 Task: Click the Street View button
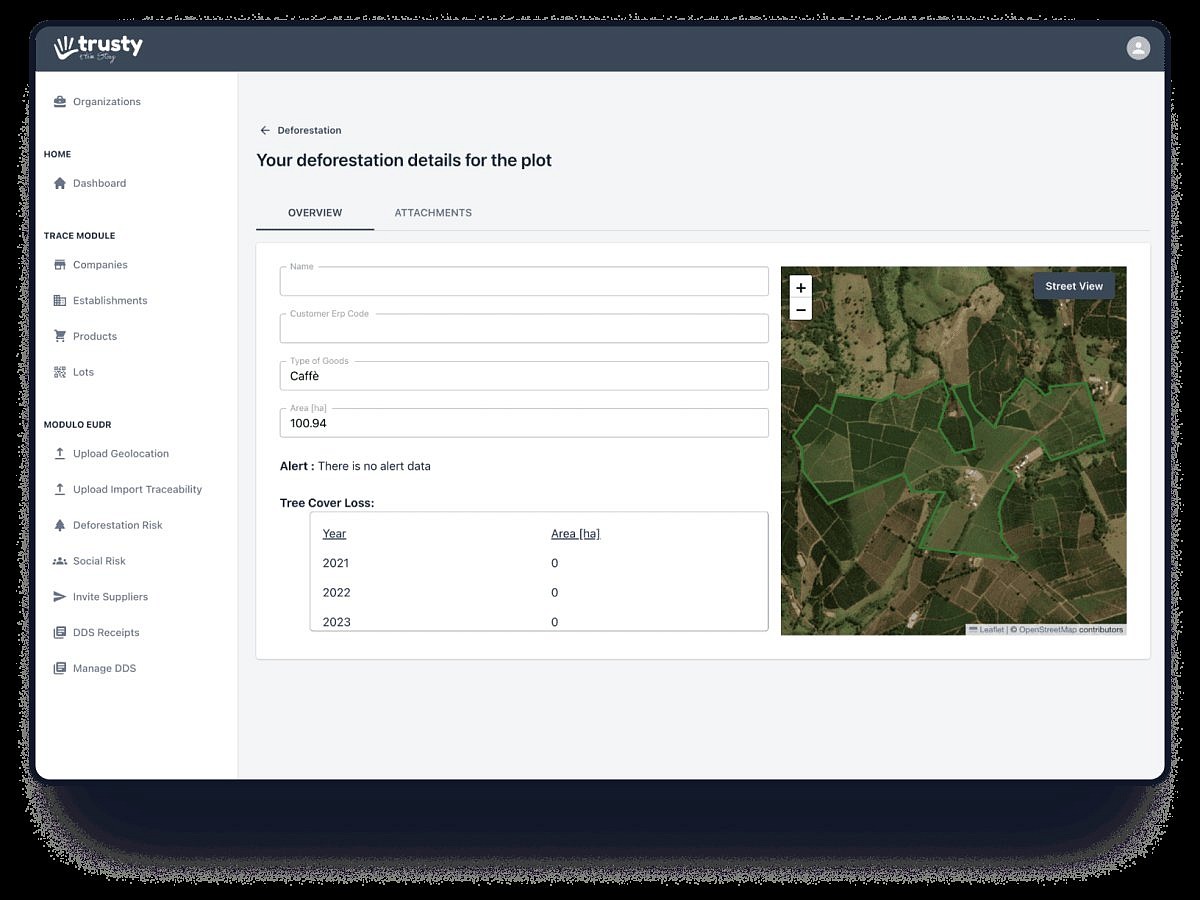pos(1074,287)
